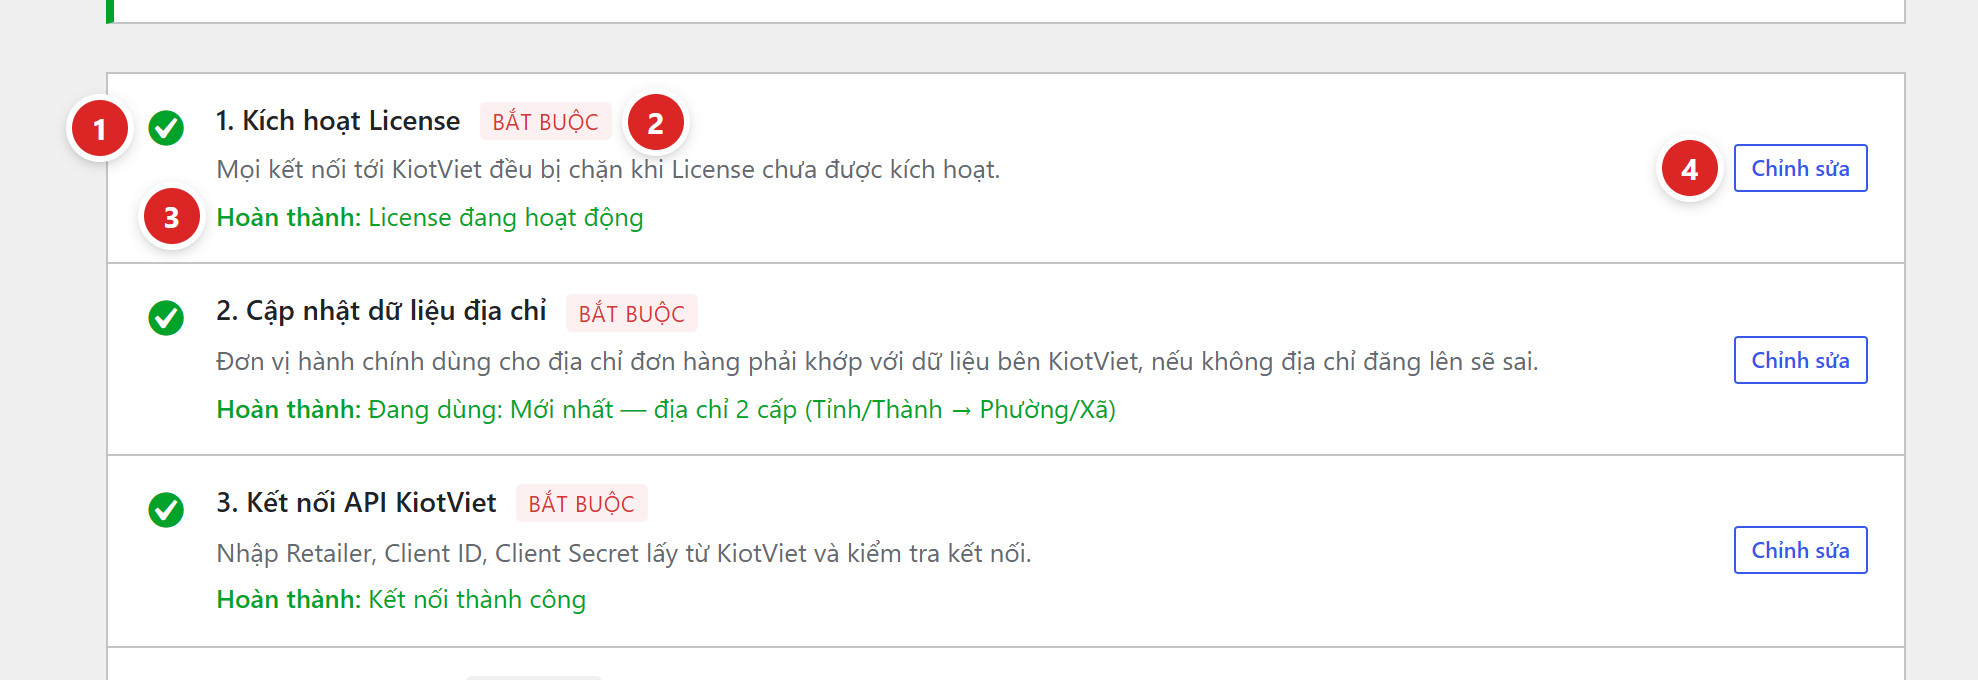
Task: Click the red annotation marker number 2
Action: pyautogui.click(x=655, y=123)
